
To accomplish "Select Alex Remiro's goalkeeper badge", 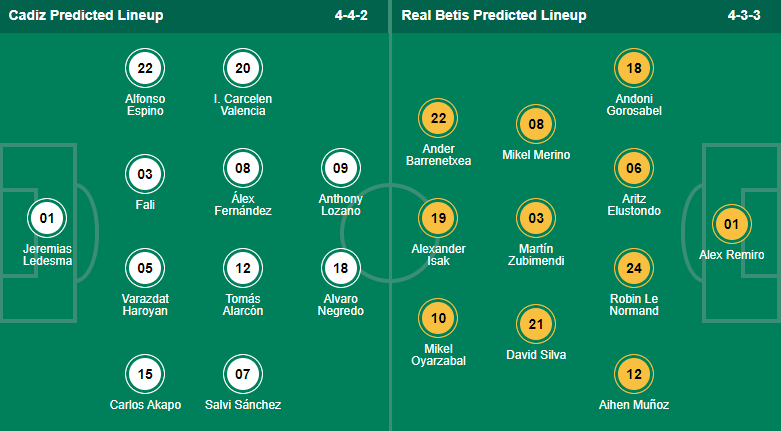I will click(x=731, y=224).
